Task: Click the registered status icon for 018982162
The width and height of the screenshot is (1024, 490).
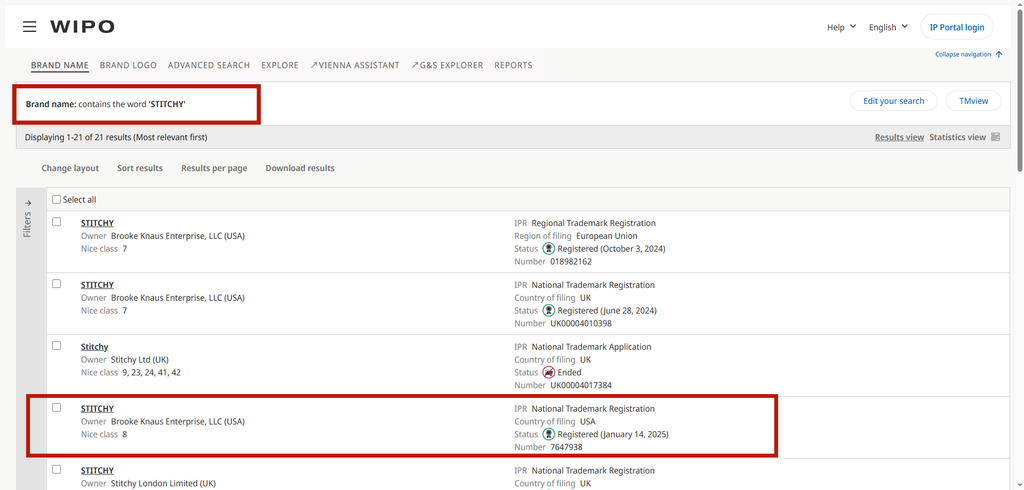Action: point(549,248)
